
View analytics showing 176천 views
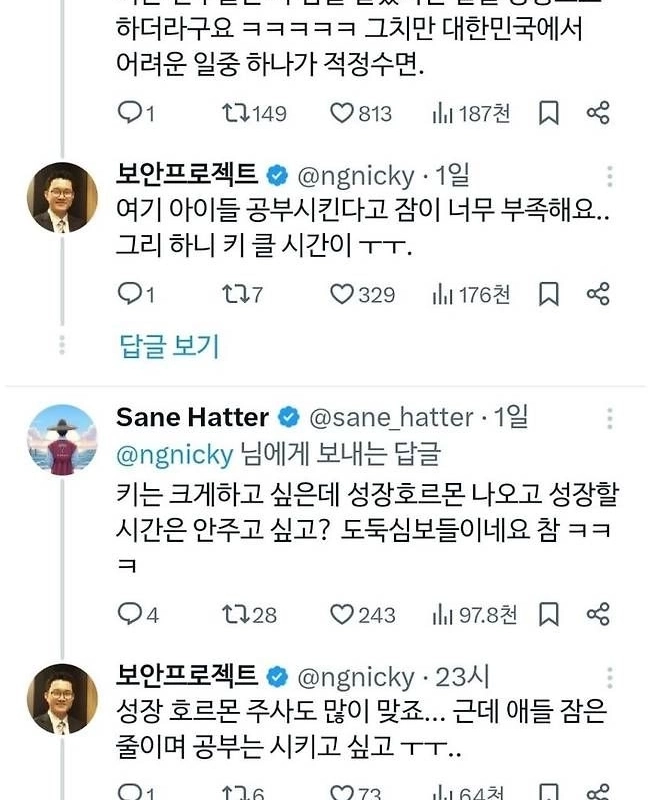[471, 294]
